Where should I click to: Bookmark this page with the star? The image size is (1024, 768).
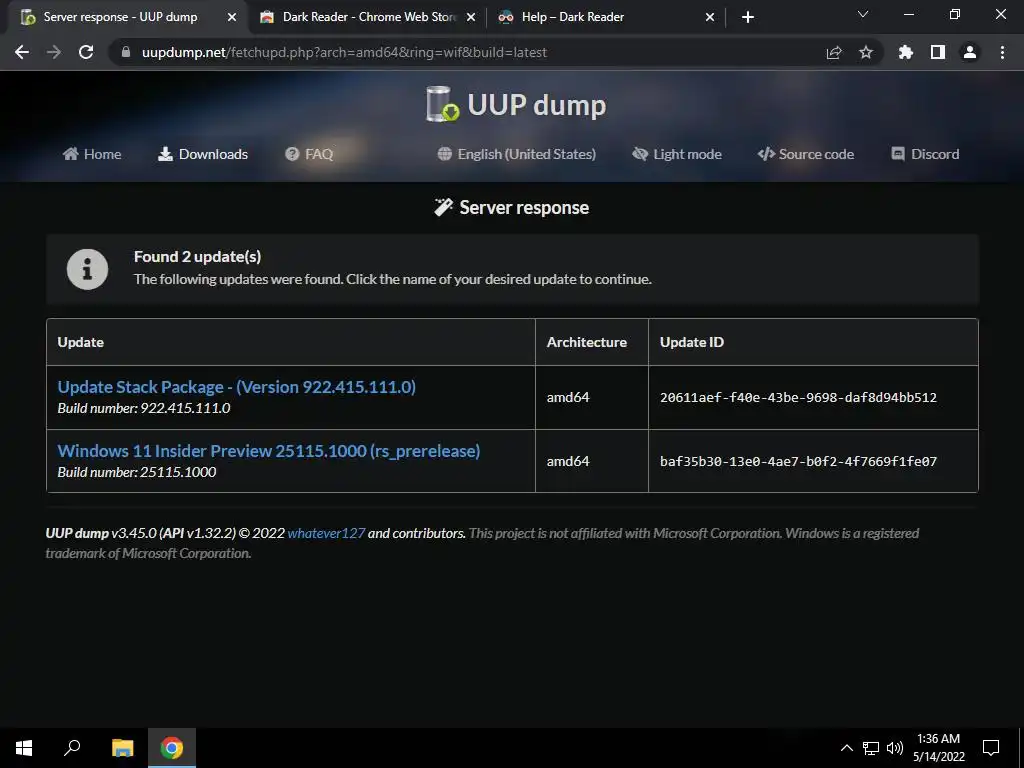coord(866,52)
